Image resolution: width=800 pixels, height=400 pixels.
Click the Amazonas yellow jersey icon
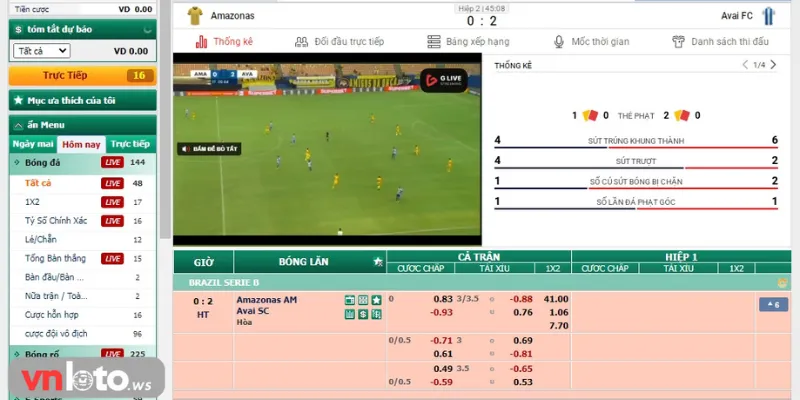click(194, 15)
